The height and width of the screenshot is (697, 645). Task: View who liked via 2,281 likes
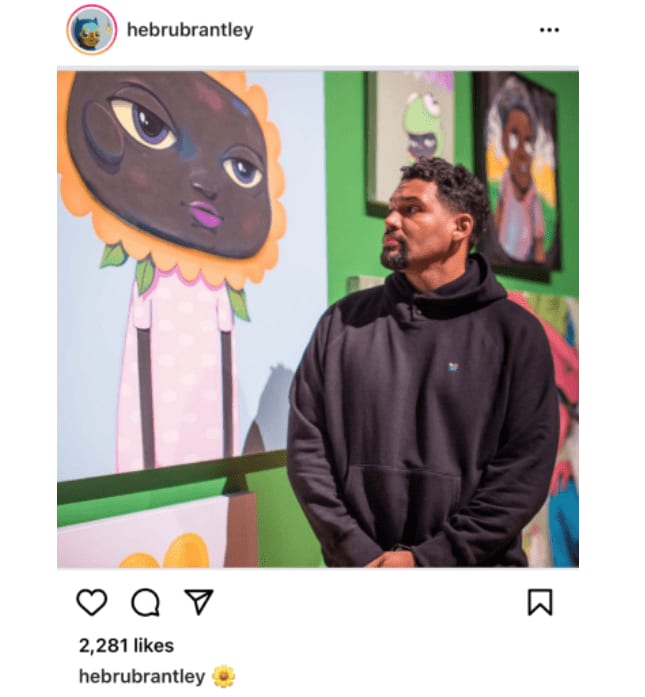pyautogui.click(x=126, y=645)
